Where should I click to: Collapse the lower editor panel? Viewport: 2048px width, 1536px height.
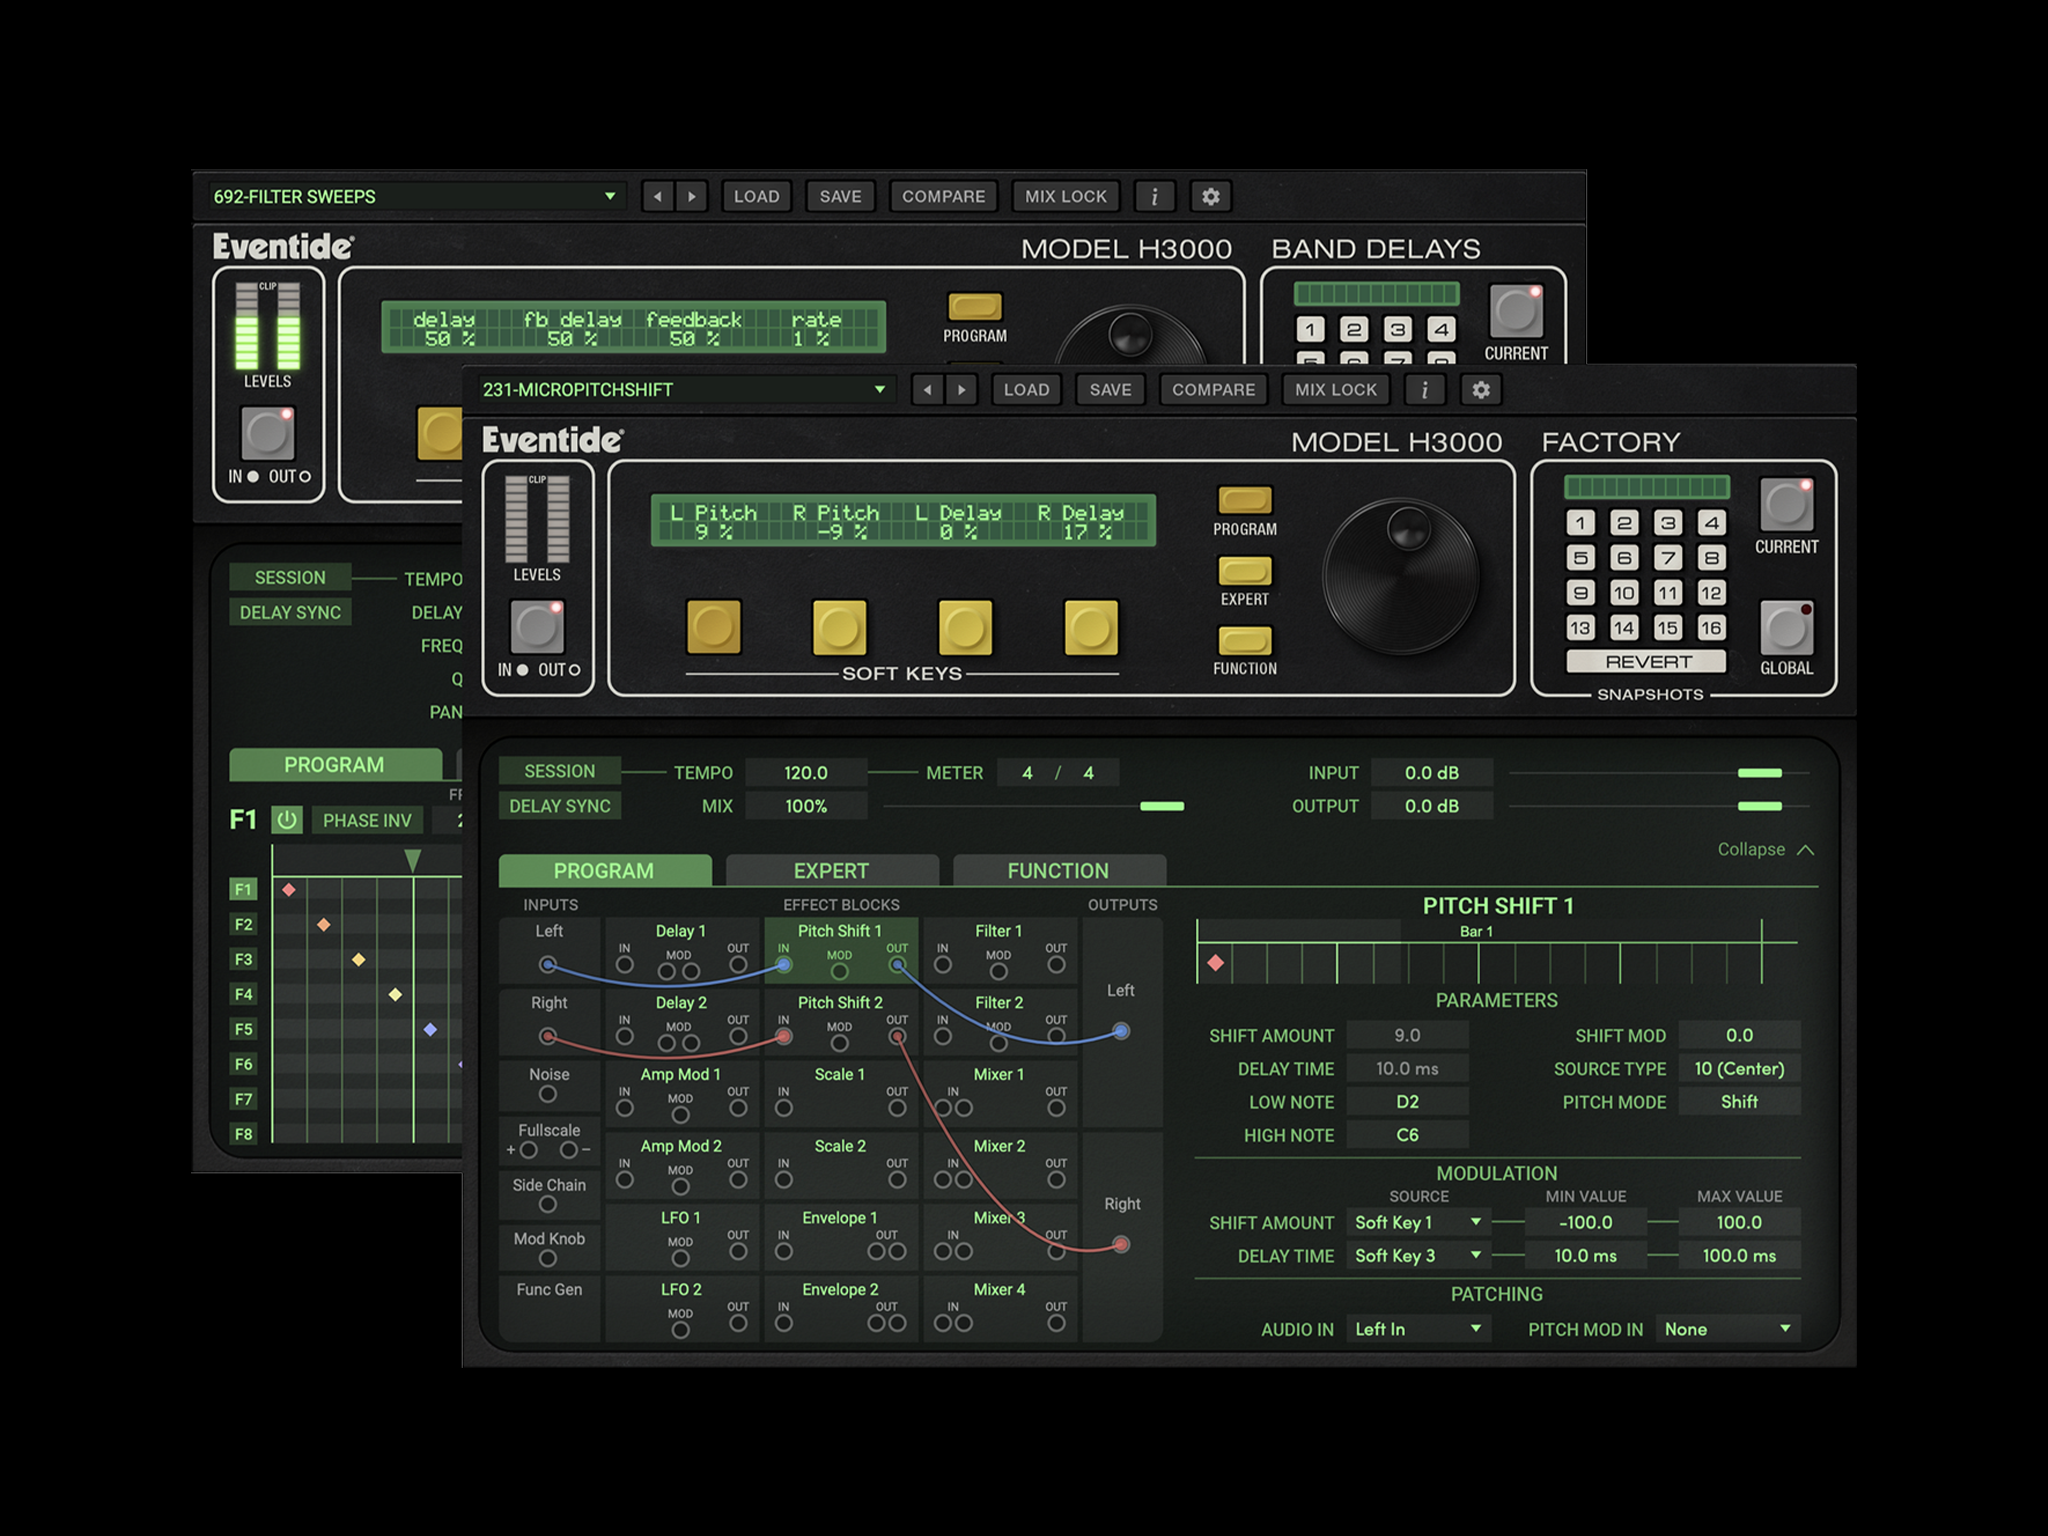[1765, 849]
